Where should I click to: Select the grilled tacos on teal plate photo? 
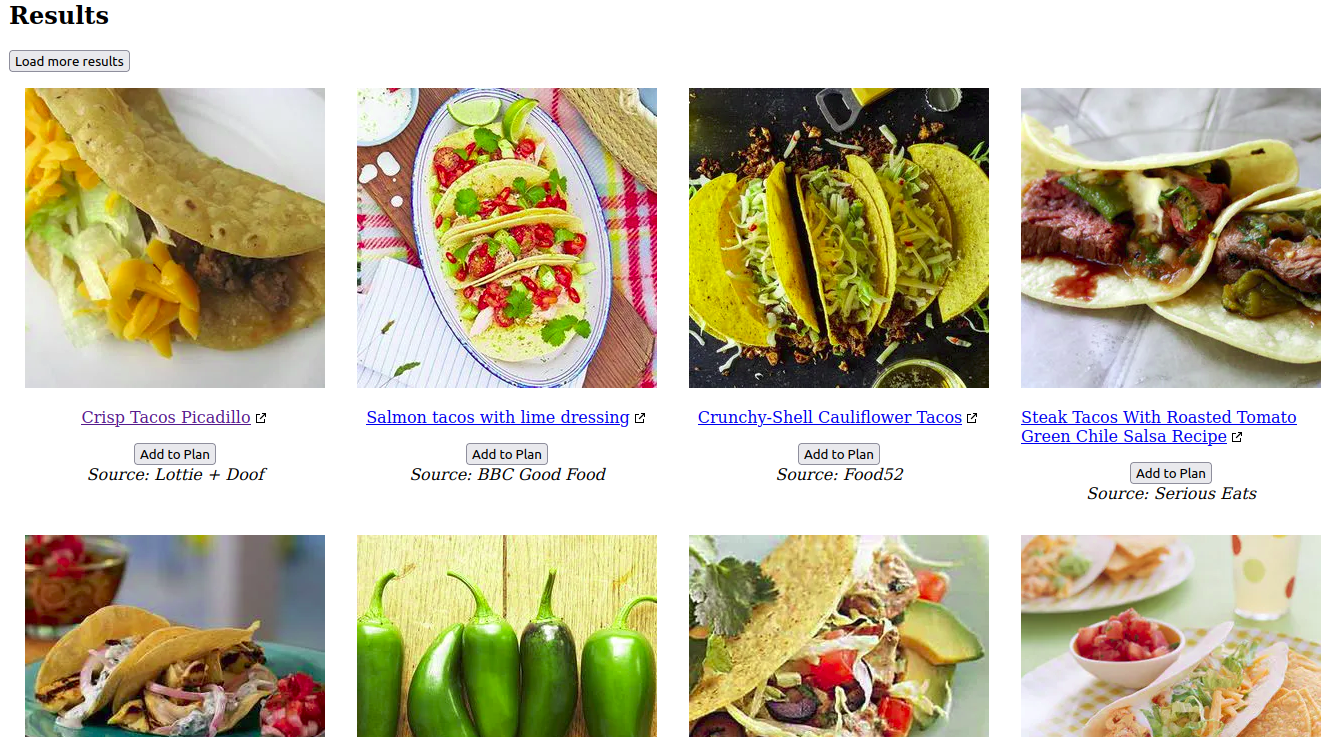pyautogui.click(x=175, y=636)
